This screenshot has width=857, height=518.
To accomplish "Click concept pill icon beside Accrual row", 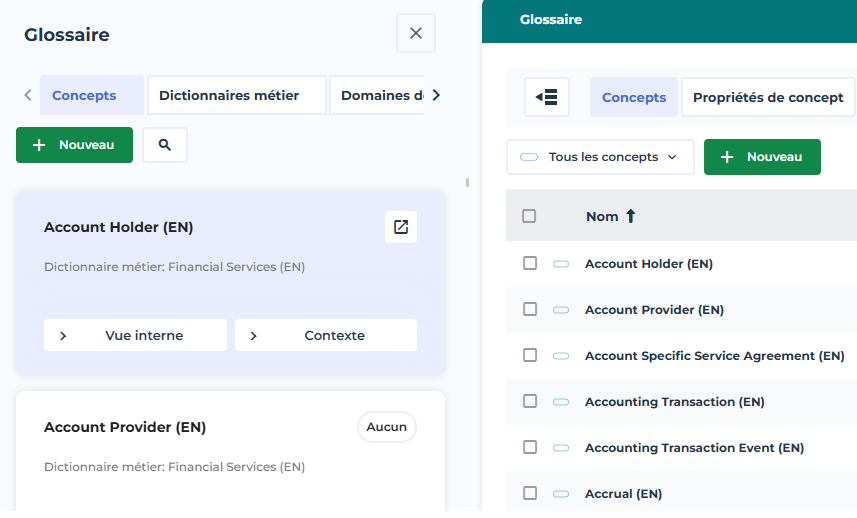I will [x=561, y=494].
